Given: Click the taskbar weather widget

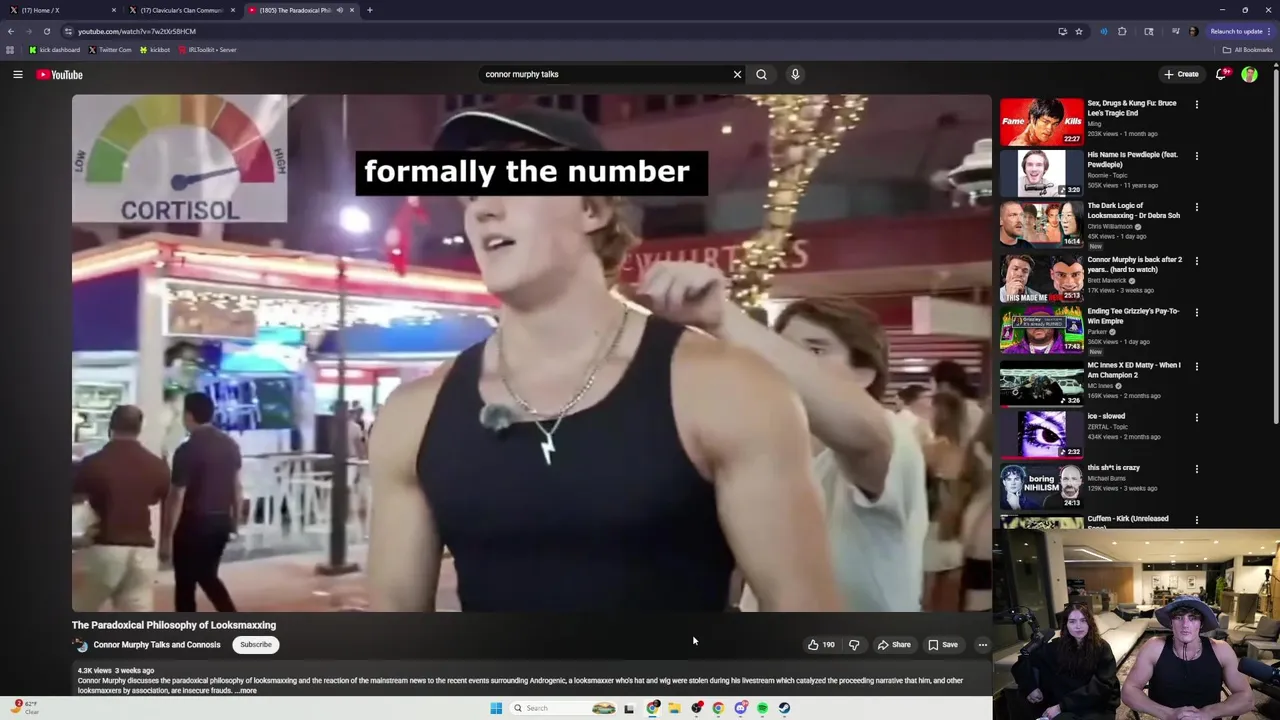Looking at the screenshot, I should coord(26,707).
